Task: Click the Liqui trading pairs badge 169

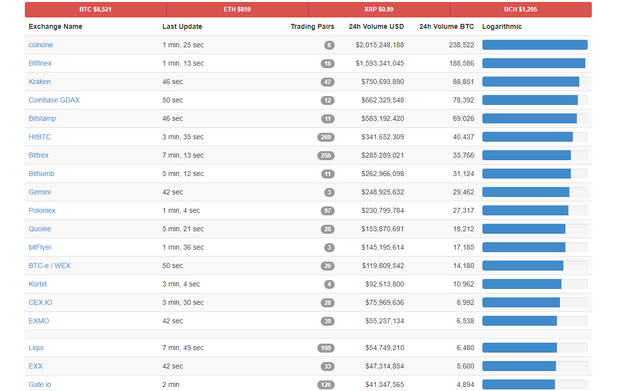Action: pyautogui.click(x=326, y=348)
